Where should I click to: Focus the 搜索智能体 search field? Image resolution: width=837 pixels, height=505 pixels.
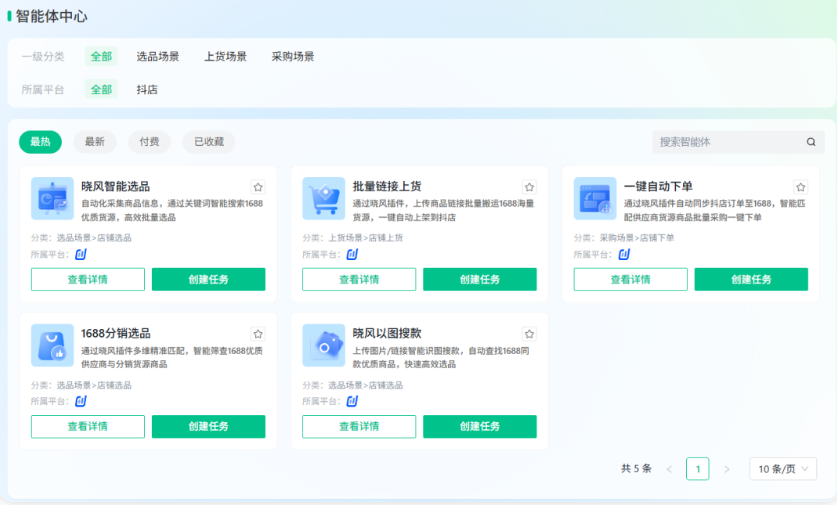pyautogui.click(x=728, y=142)
